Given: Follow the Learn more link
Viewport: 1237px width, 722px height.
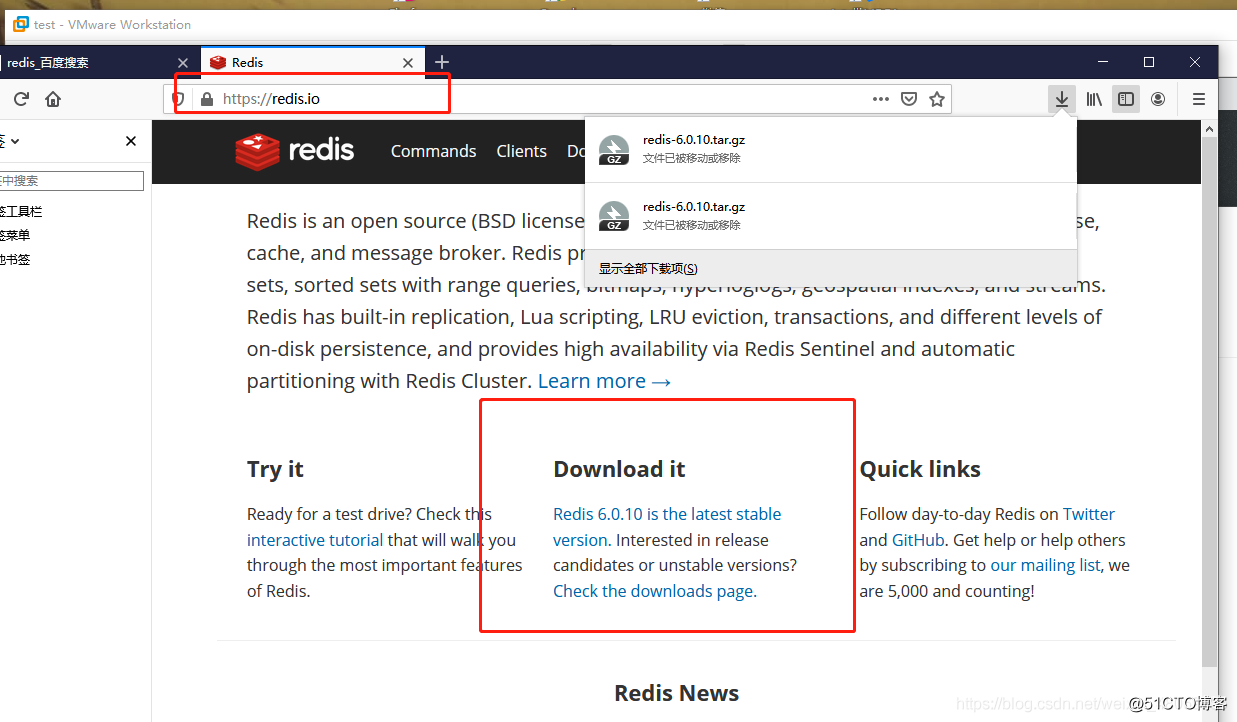Looking at the screenshot, I should click(x=605, y=381).
